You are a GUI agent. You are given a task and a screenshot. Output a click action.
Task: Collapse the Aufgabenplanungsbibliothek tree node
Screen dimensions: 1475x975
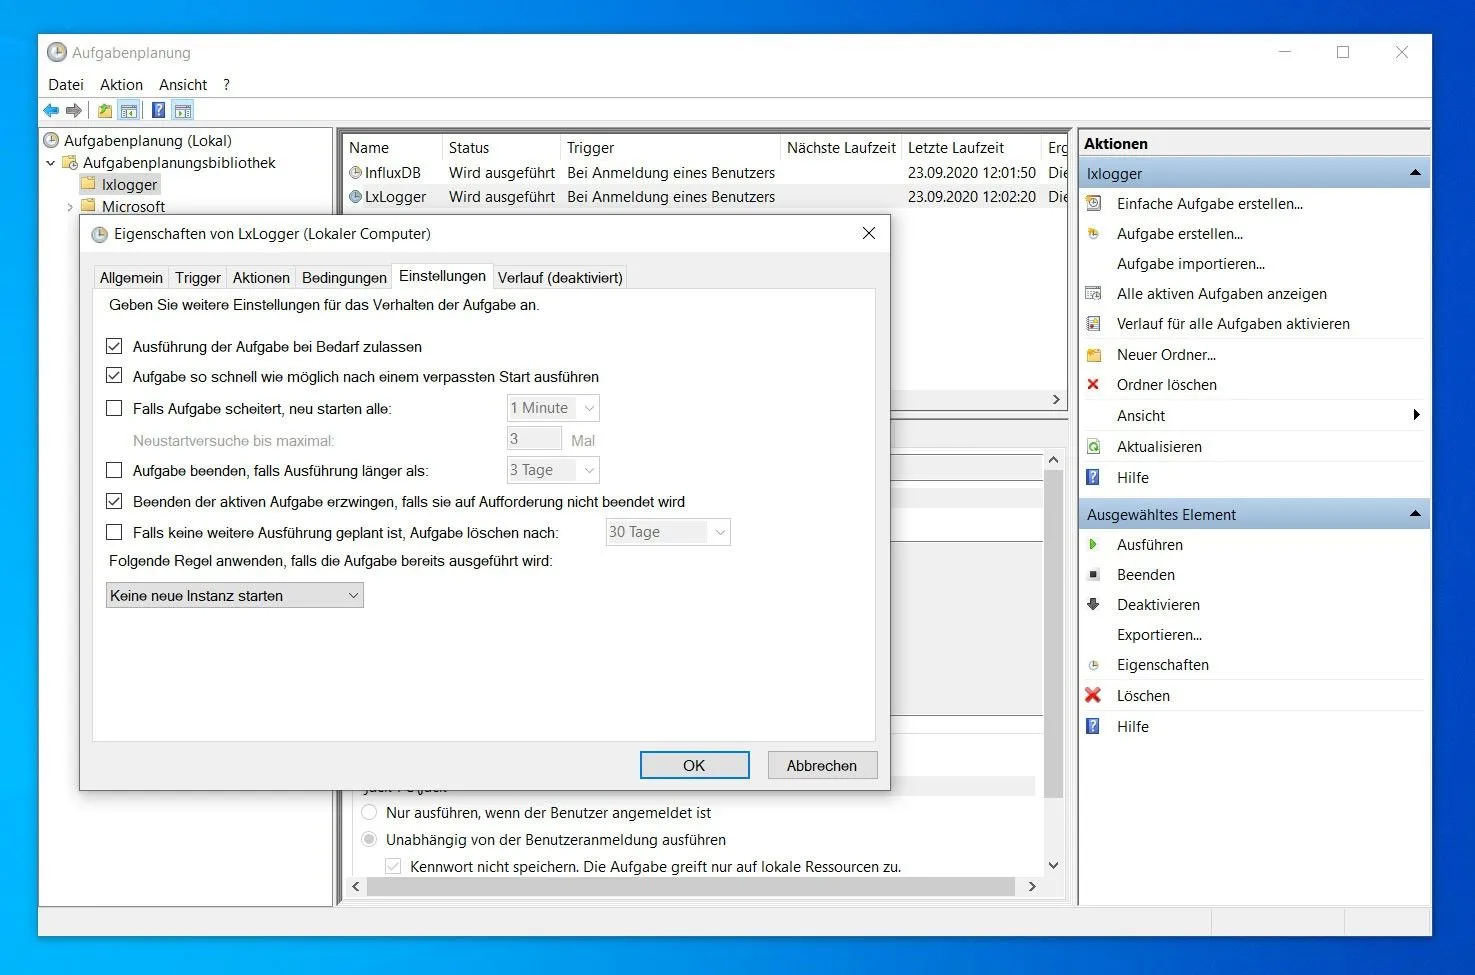click(x=51, y=163)
